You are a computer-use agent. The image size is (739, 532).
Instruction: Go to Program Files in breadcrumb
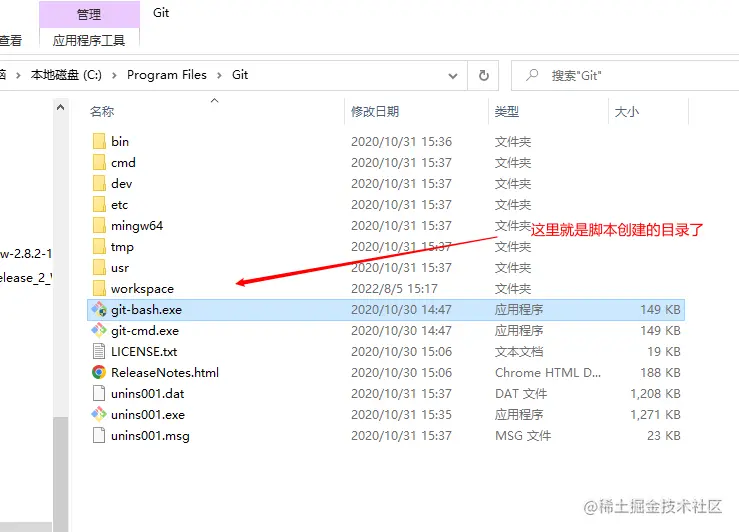click(x=167, y=75)
